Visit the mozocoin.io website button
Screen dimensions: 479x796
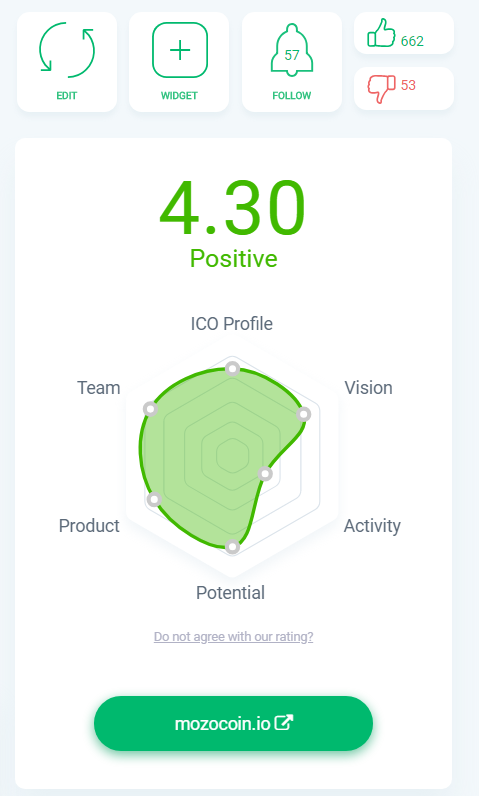coord(233,723)
